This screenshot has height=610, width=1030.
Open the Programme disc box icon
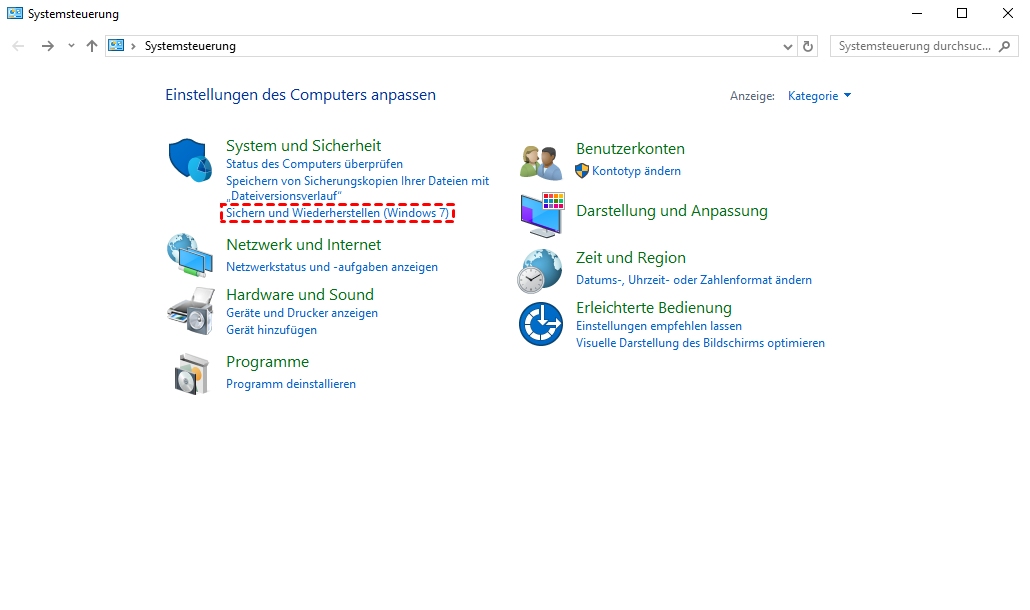pyautogui.click(x=190, y=374)
